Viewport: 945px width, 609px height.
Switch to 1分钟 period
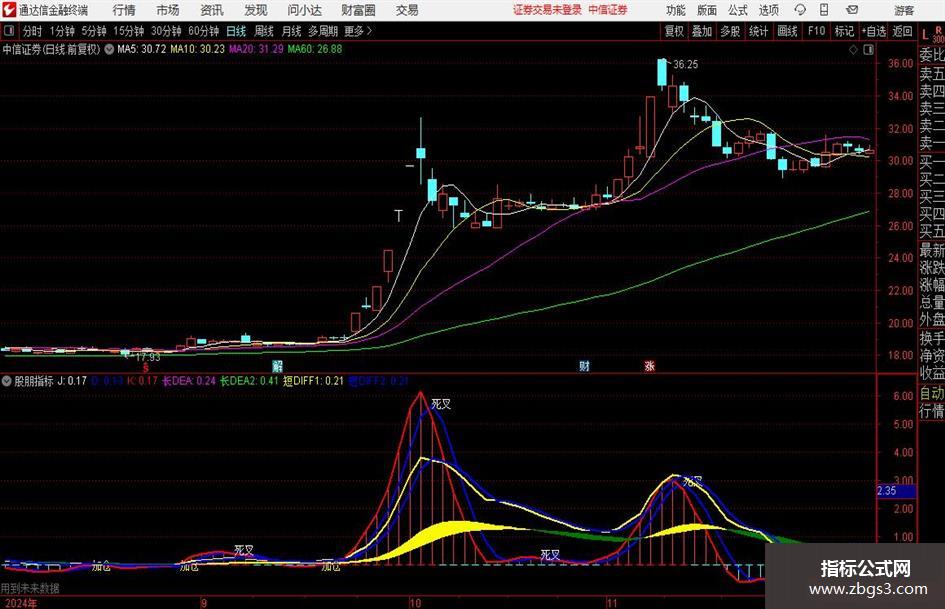pos(62,31)
